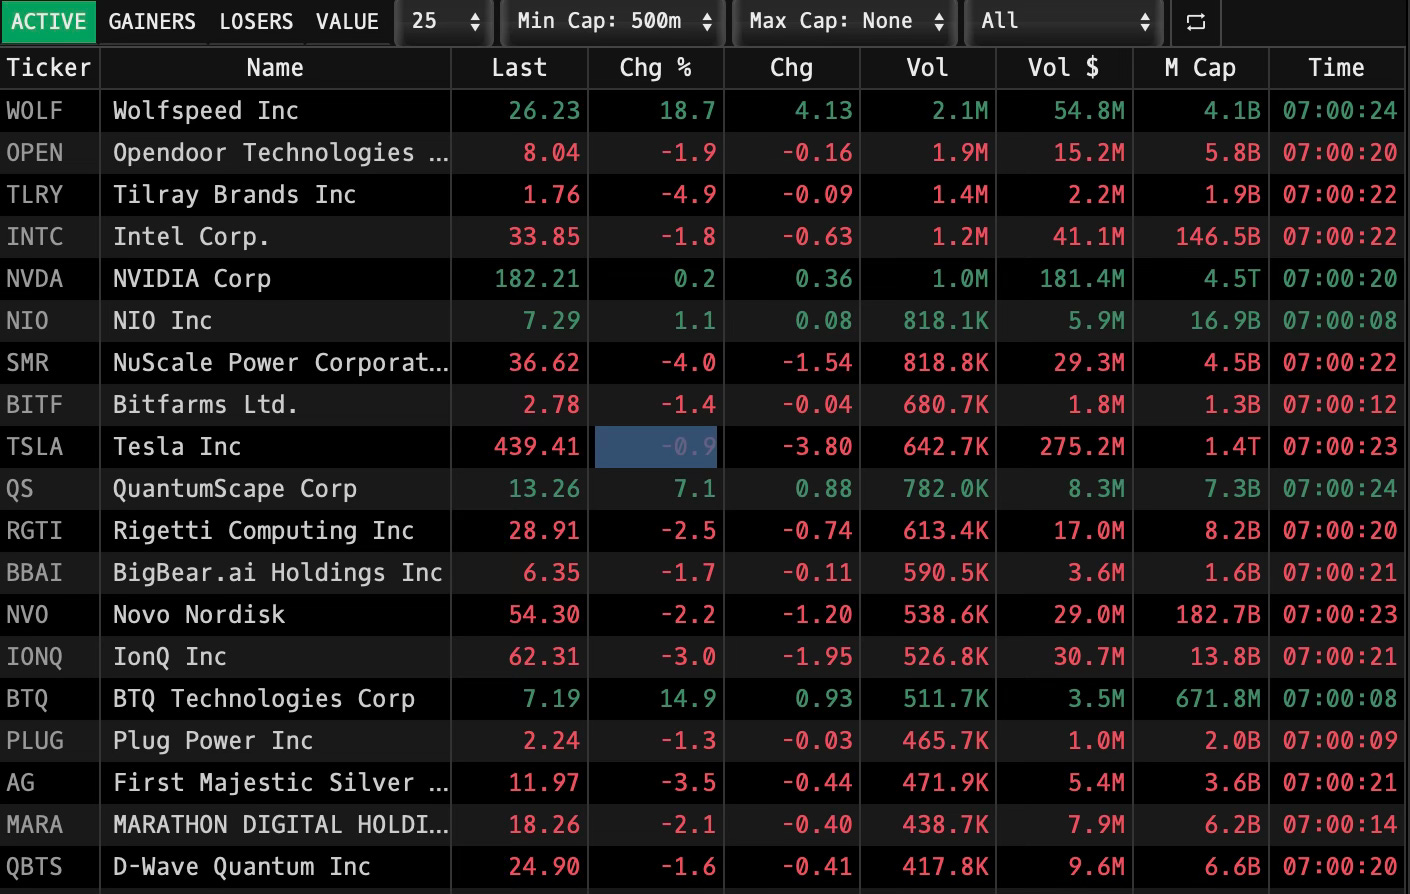Click the Opendoor Technologies name

280,153
